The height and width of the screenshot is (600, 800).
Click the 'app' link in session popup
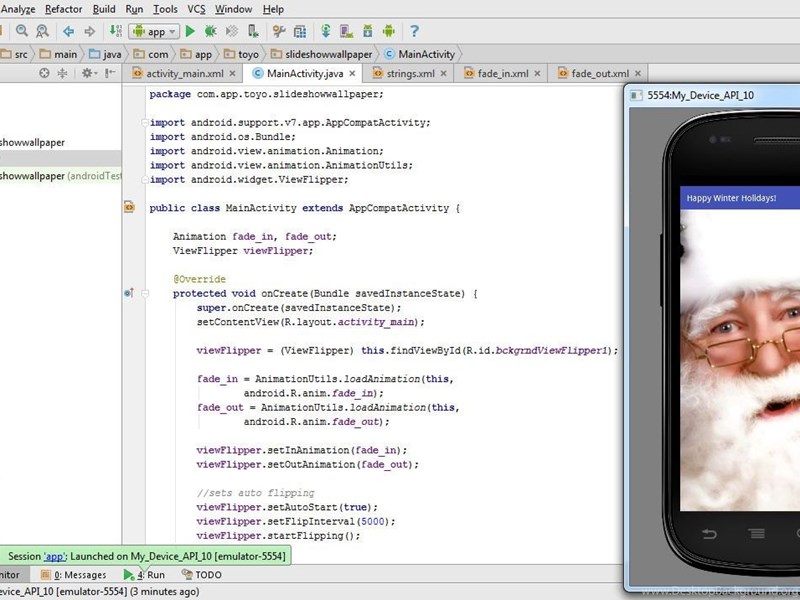[56, 556]
